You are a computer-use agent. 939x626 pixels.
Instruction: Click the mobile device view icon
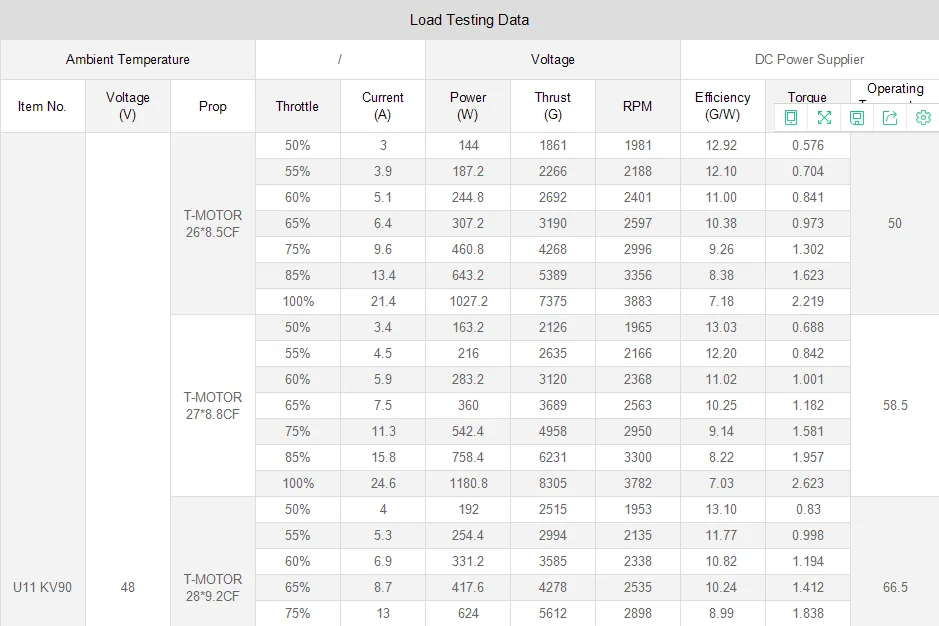pyautogui.click(x=791, y=118)
